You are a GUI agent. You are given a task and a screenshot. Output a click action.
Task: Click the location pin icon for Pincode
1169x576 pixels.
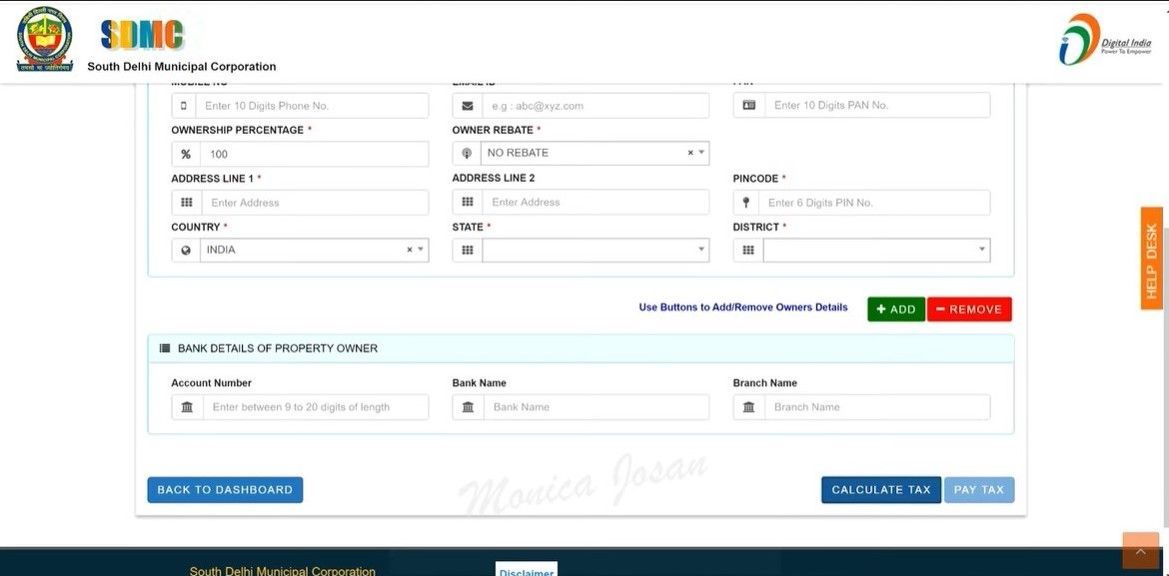click(747, 201)
